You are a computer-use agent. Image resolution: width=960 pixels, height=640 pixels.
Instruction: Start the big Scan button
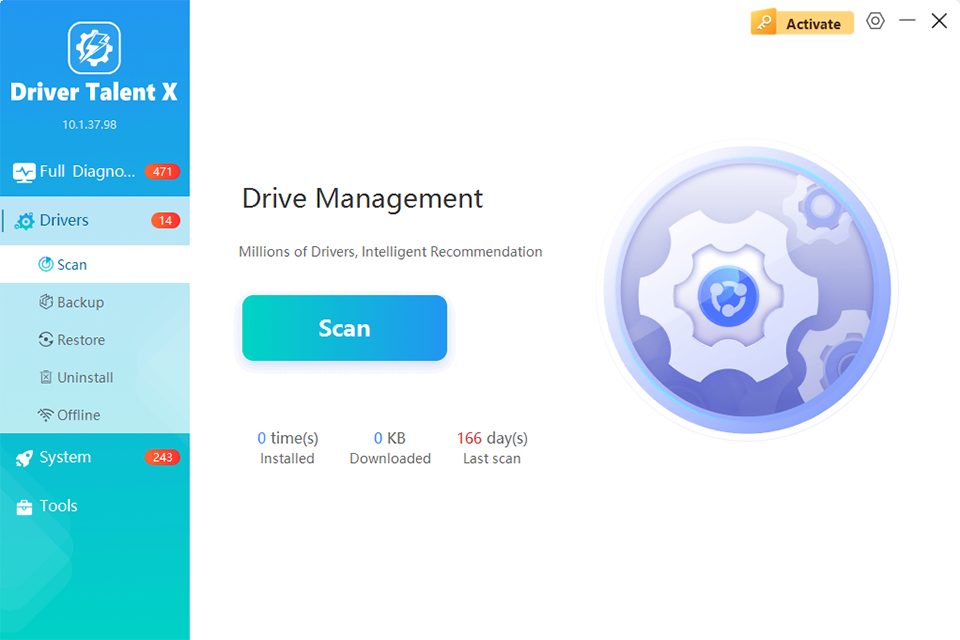tap(344, 328)
